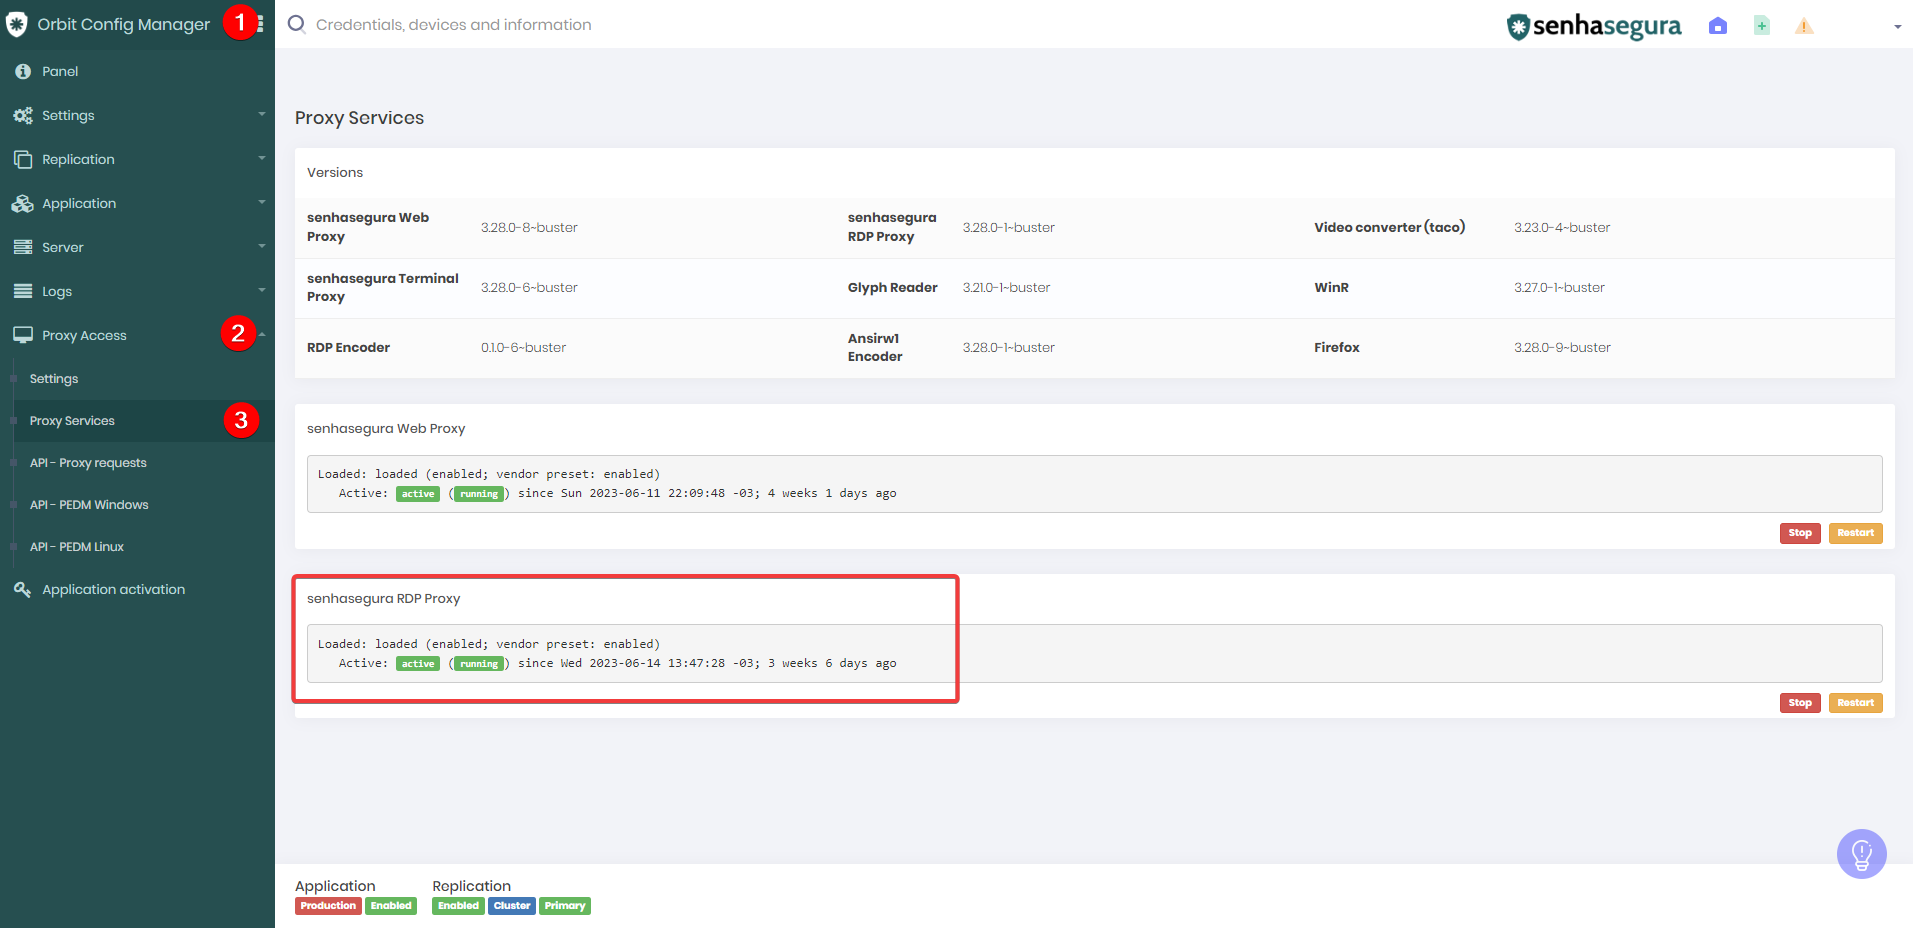Viewport: 1913px width, 928px height.
Task: Click the Enabled badge under Application
Action: tap(391, 906)
